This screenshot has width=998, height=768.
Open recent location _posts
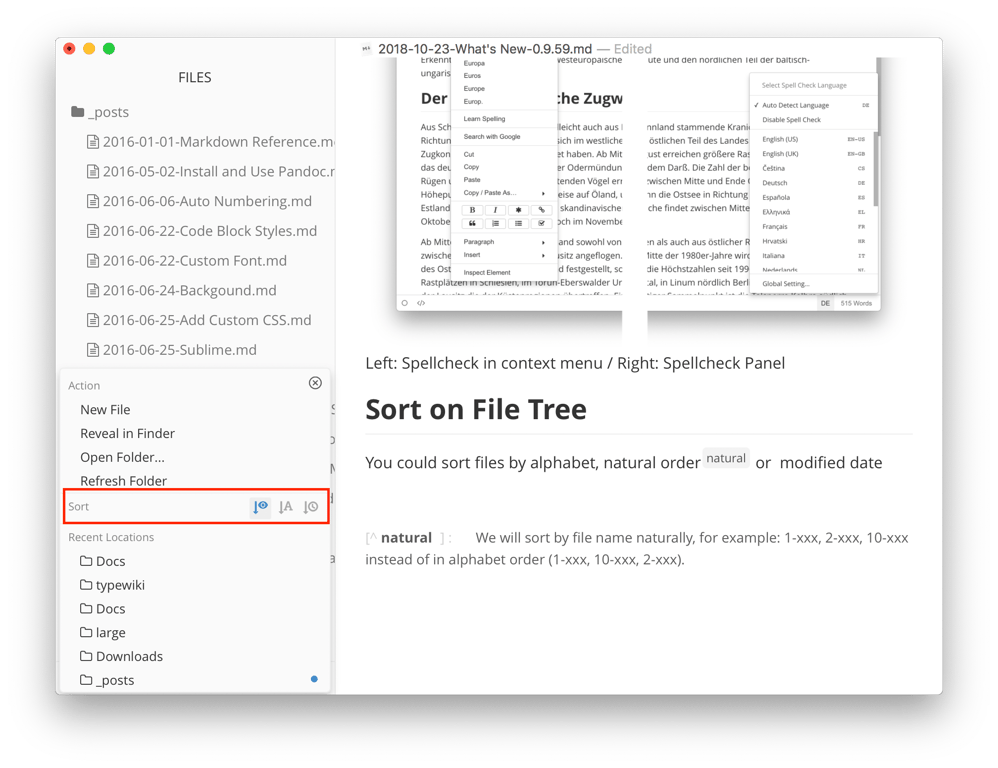(115, 680)
